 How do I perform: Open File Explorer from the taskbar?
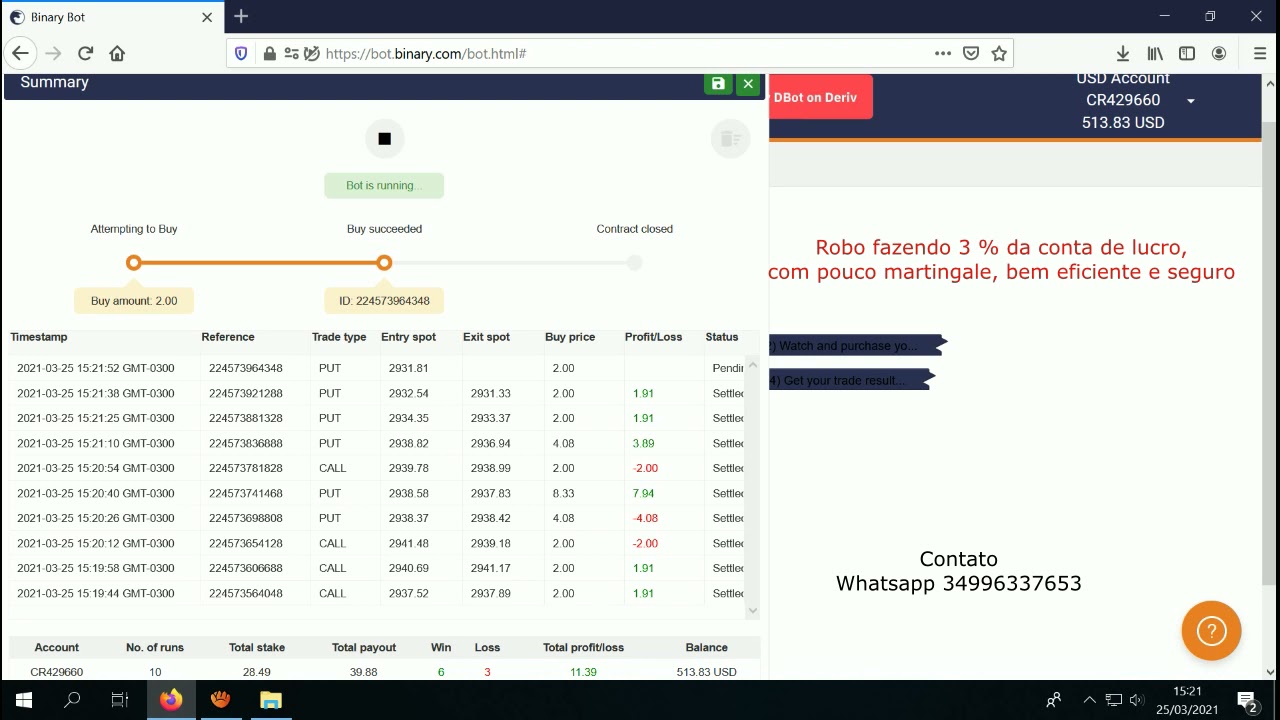click(x=271, y=700)
